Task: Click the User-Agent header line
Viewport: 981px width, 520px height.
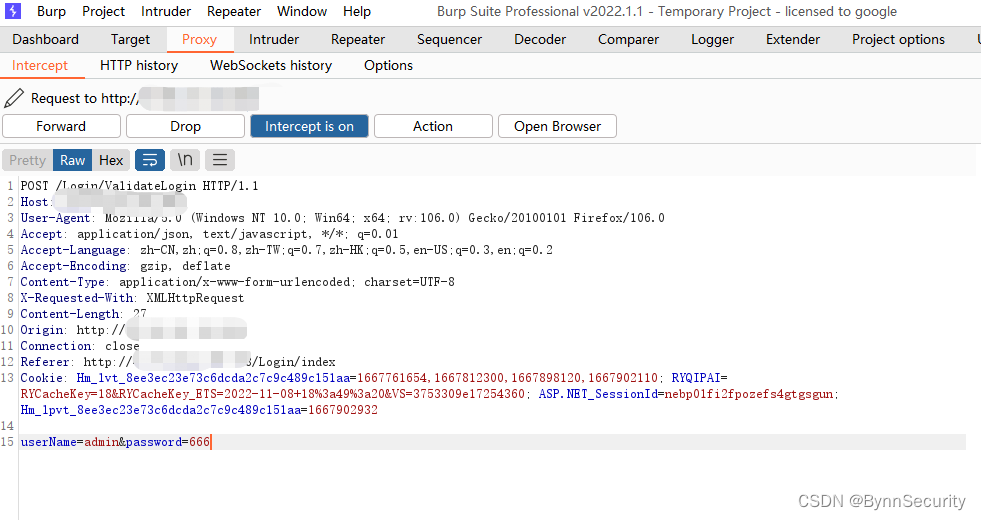Action: pyautogui.click(x=343, y=218)
